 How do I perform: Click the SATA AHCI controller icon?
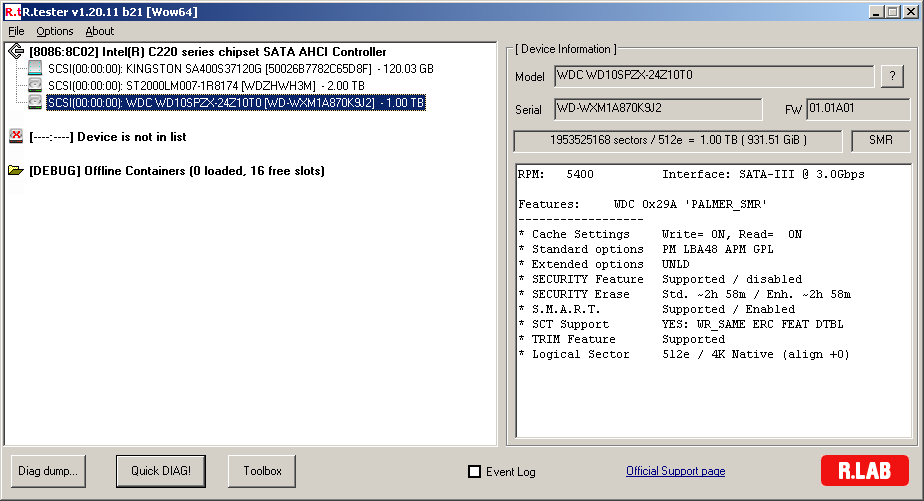(x=16, y=52)
